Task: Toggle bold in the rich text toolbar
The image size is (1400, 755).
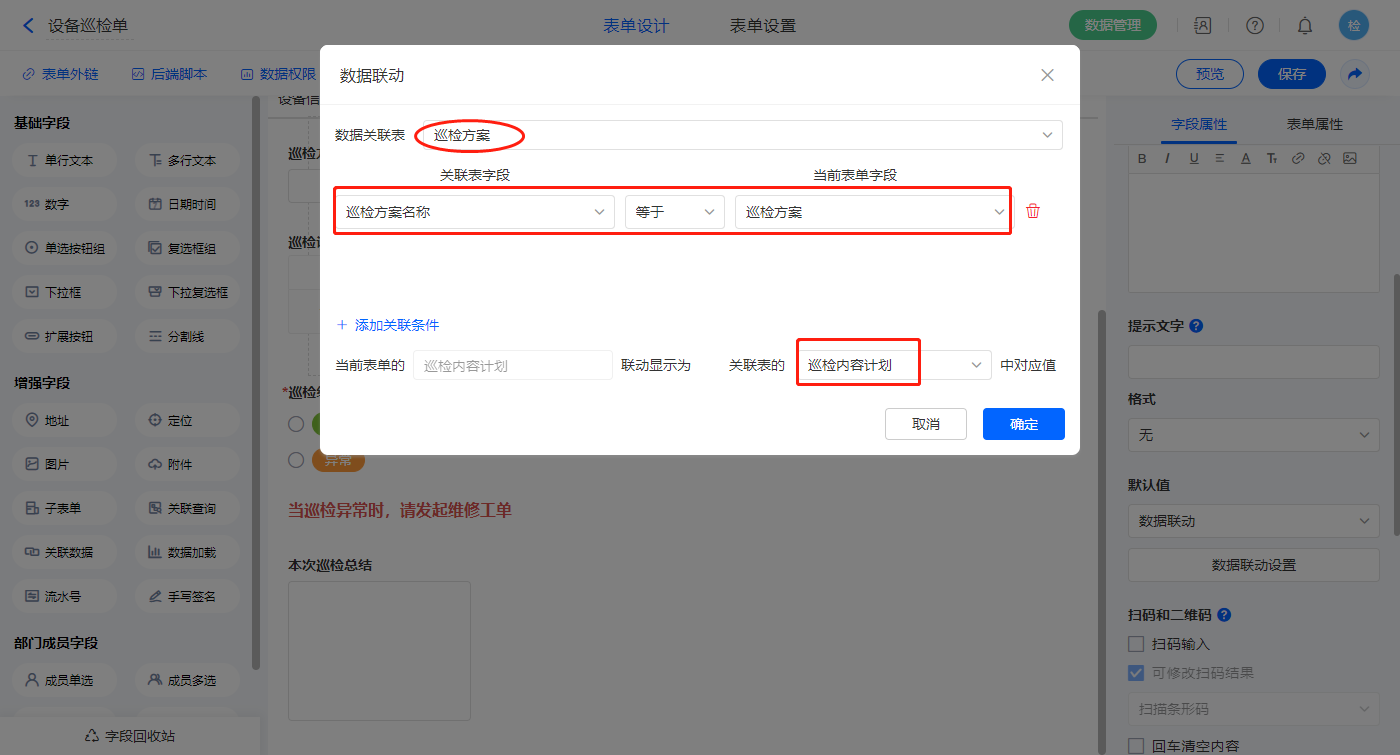Action: (1143, 158)
